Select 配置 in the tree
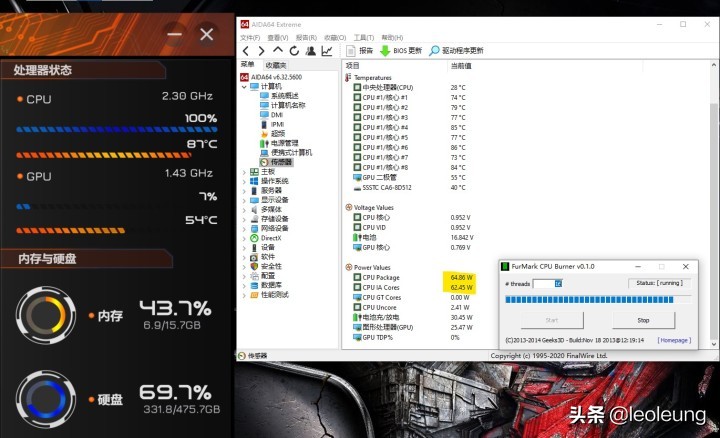720x438 pixels. tap(262, 276)
